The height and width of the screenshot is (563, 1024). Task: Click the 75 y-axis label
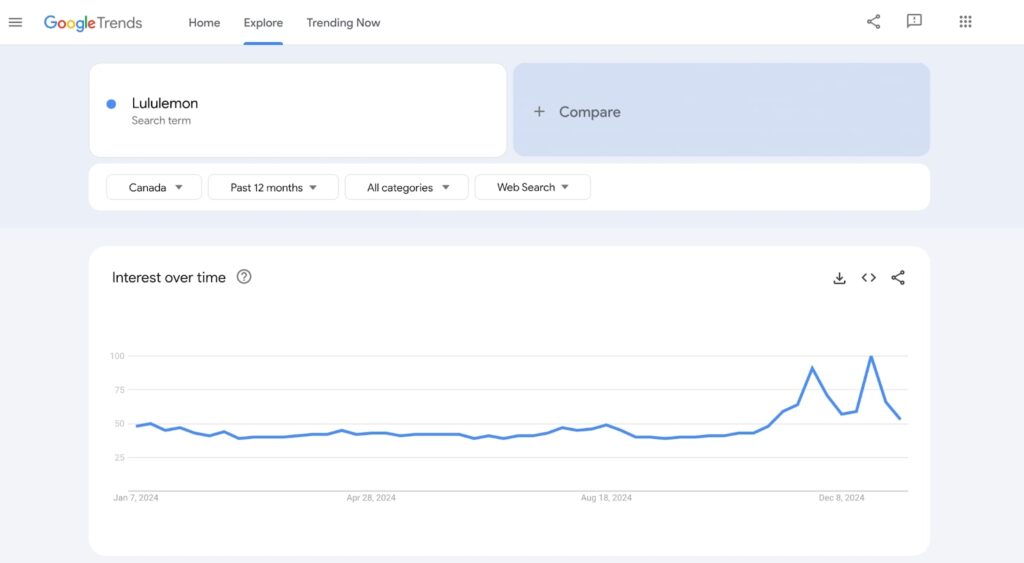pos(120,390)
